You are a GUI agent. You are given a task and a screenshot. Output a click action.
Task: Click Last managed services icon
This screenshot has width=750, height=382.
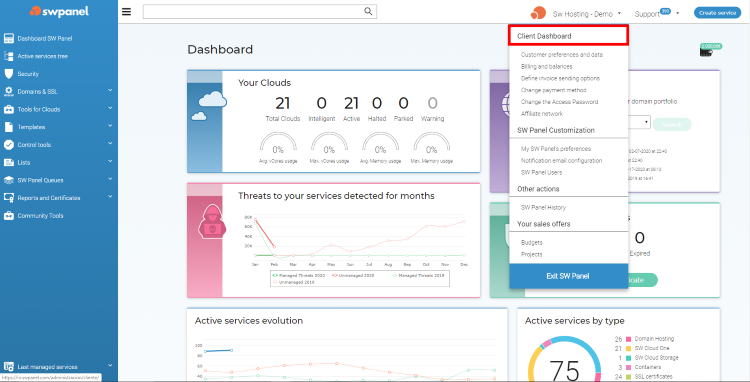(x=9, y=367)
